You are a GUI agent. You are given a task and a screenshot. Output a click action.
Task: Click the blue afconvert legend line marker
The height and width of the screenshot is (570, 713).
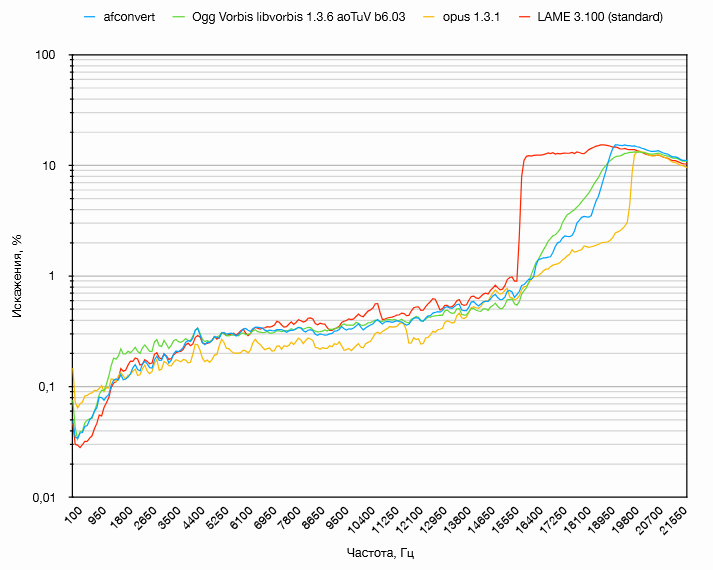(90, 17)
